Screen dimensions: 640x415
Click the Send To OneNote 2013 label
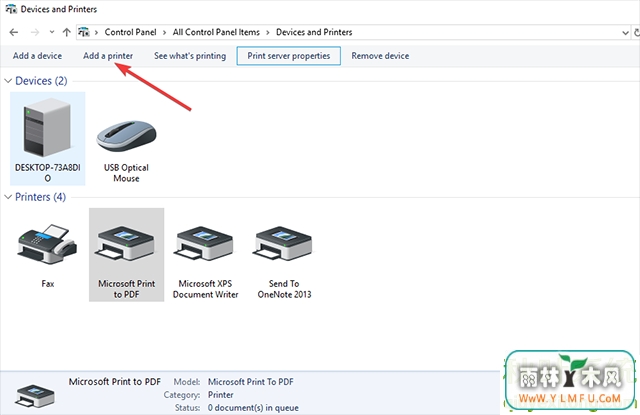click(284, 289)
